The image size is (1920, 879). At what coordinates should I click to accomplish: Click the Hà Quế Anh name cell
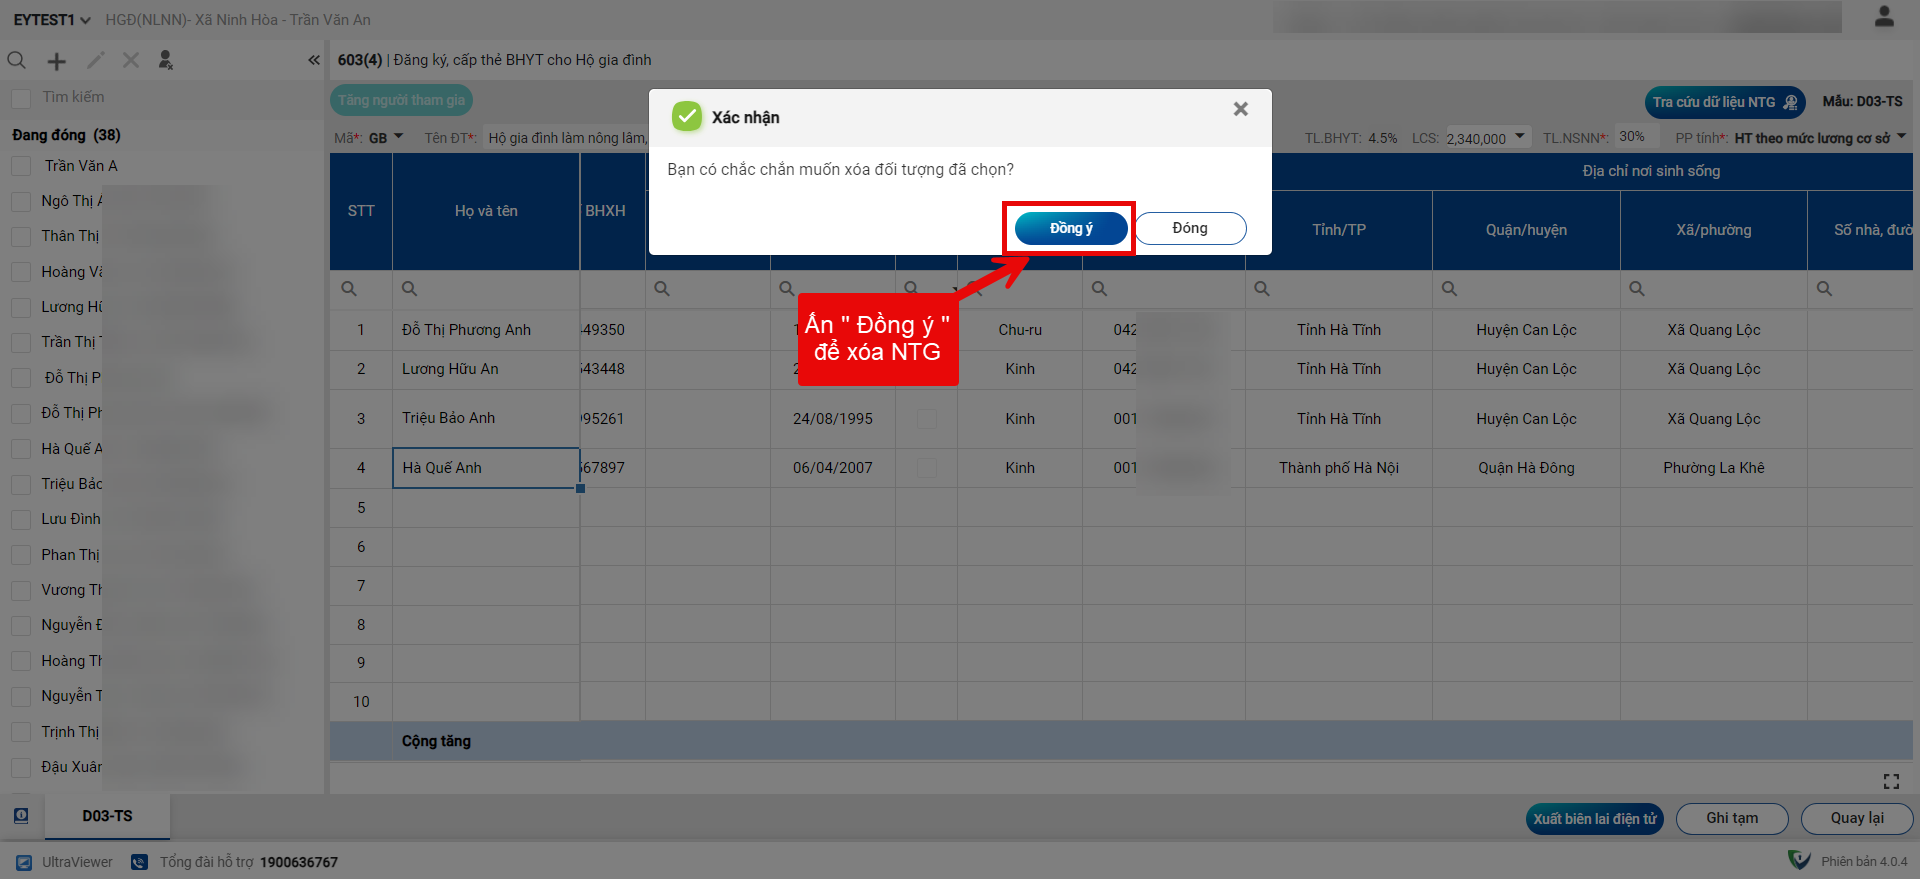(486, 468)
